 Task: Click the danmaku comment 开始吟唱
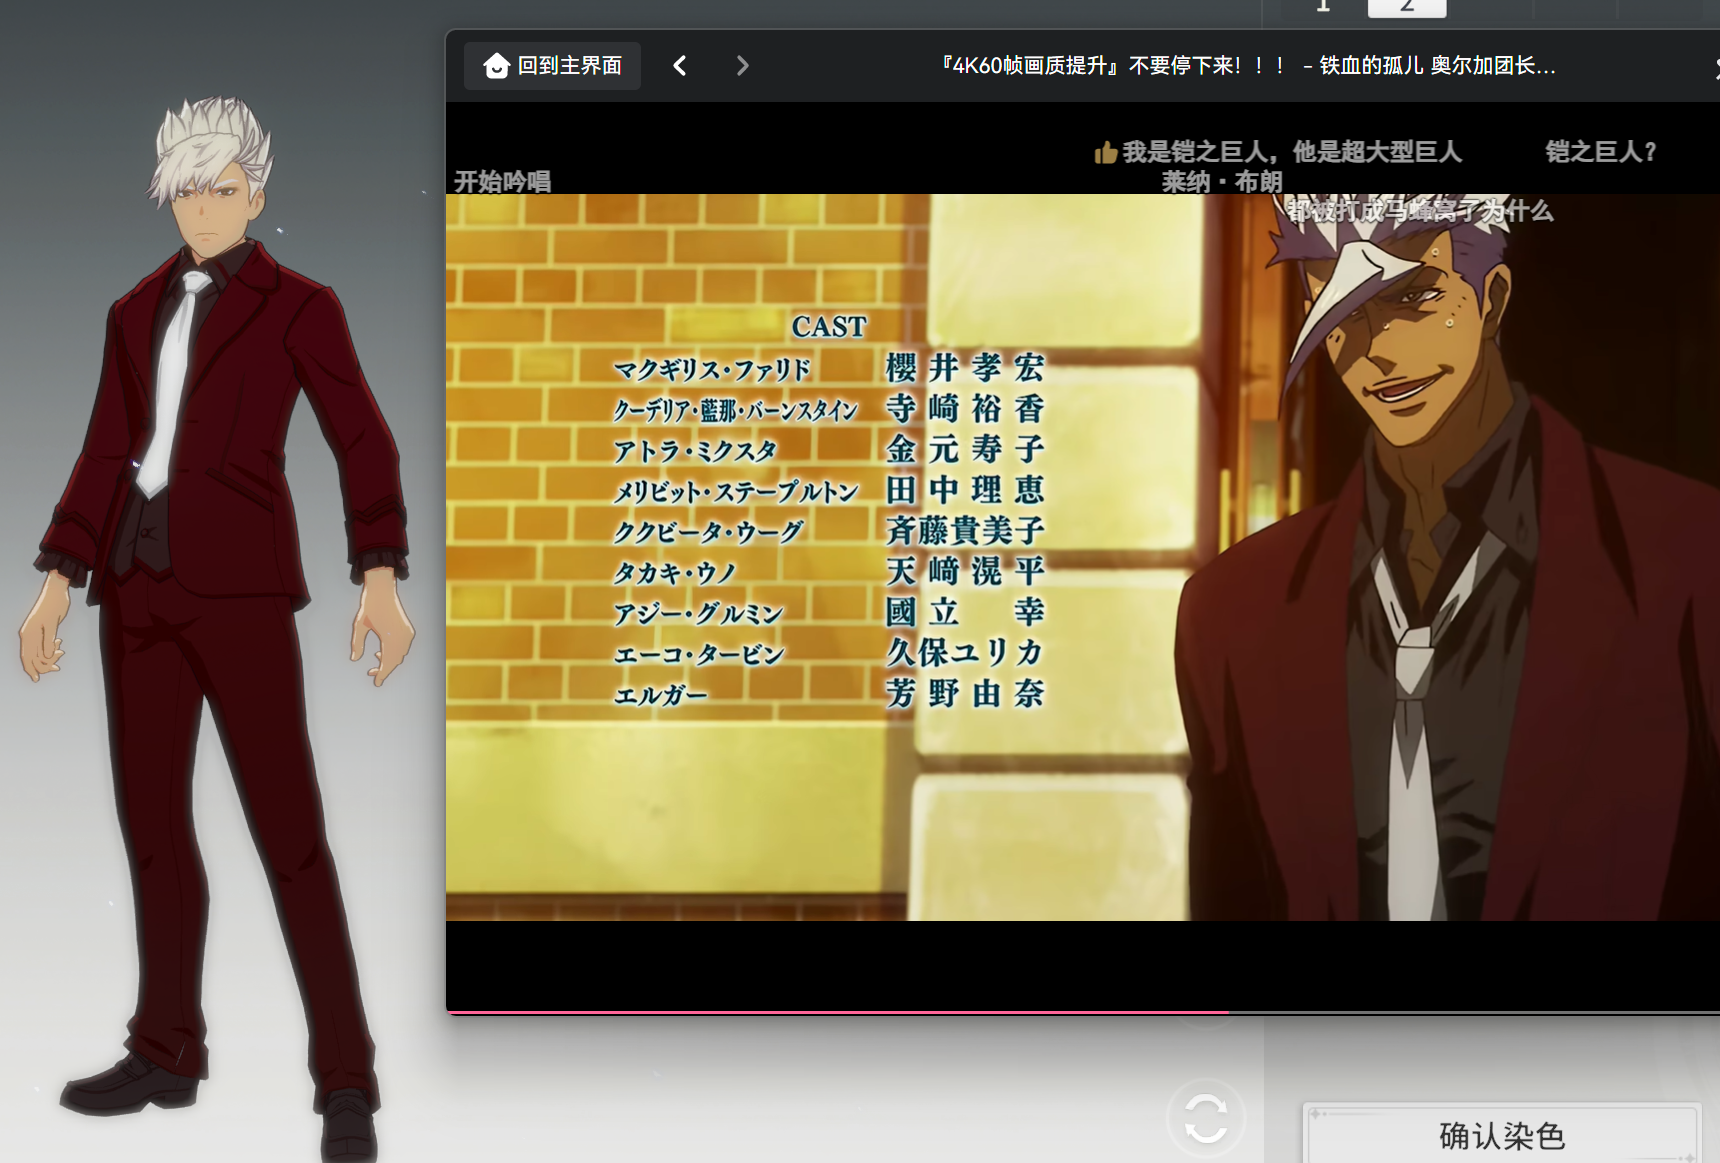(503, 181)
